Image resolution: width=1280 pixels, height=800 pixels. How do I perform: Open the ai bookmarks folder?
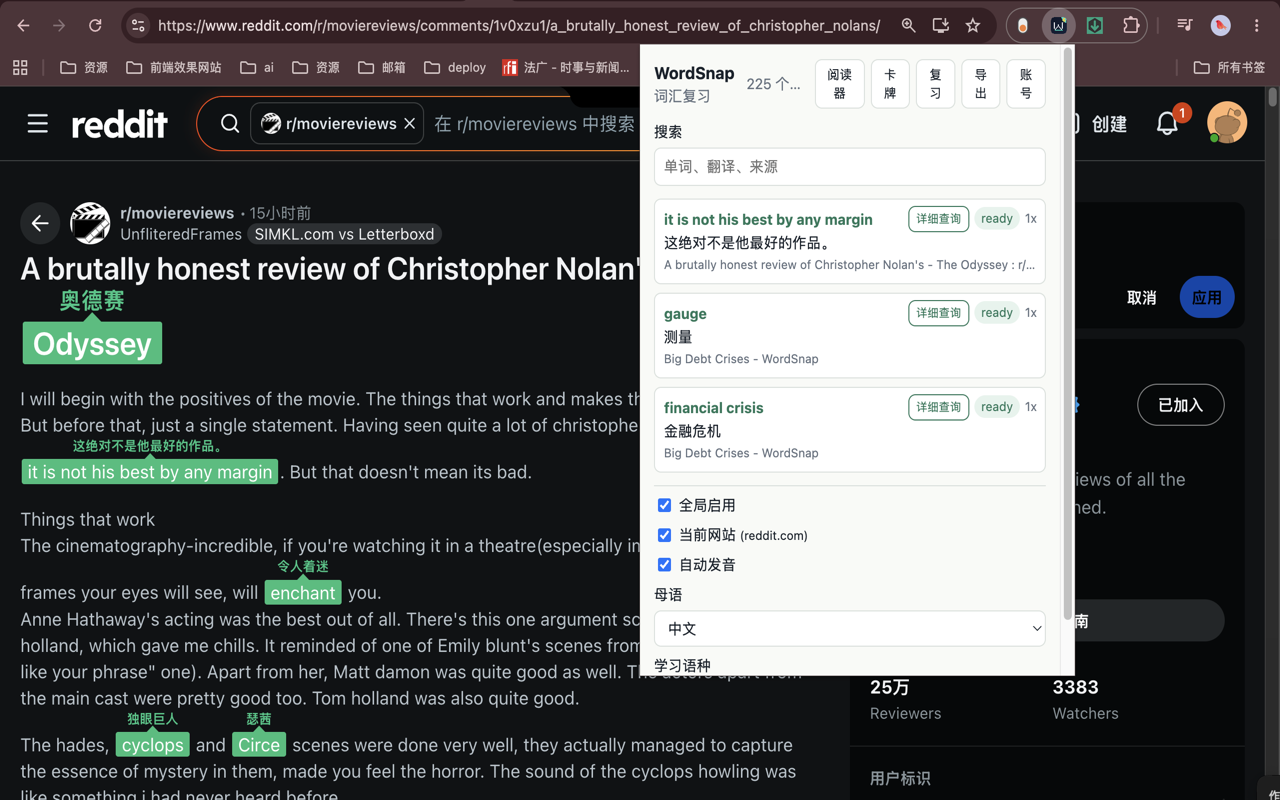(x=256, y=68)
